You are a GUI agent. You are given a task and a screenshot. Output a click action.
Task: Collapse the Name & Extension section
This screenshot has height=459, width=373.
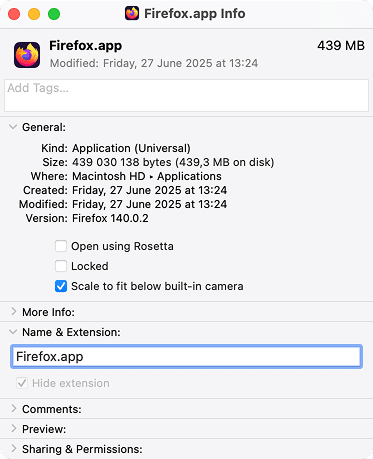pos(13,332)
